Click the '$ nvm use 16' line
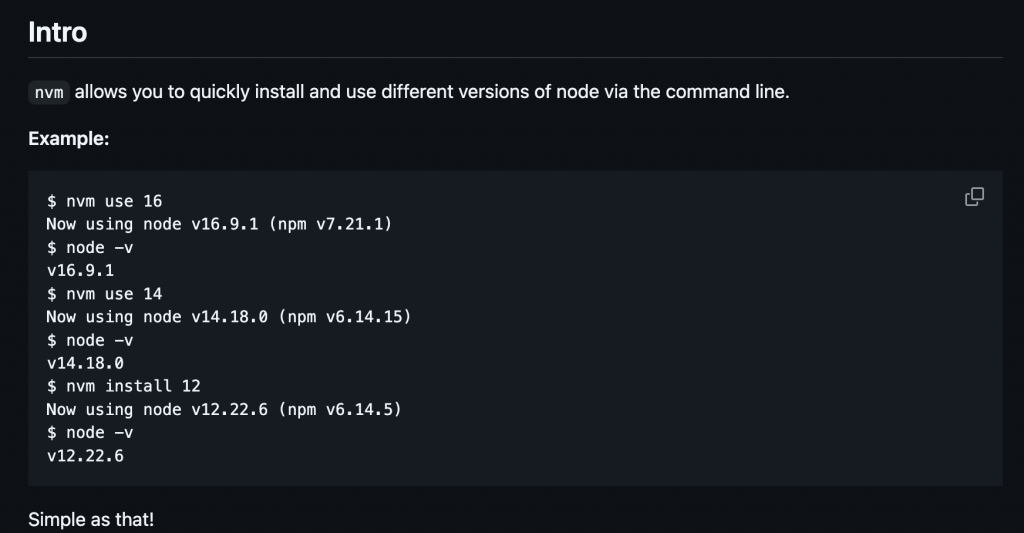Viewport: 1024px width, 533px height. point(104,201)
